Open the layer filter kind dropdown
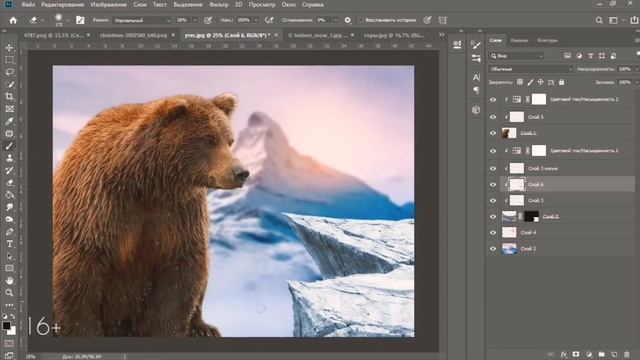 517,56
